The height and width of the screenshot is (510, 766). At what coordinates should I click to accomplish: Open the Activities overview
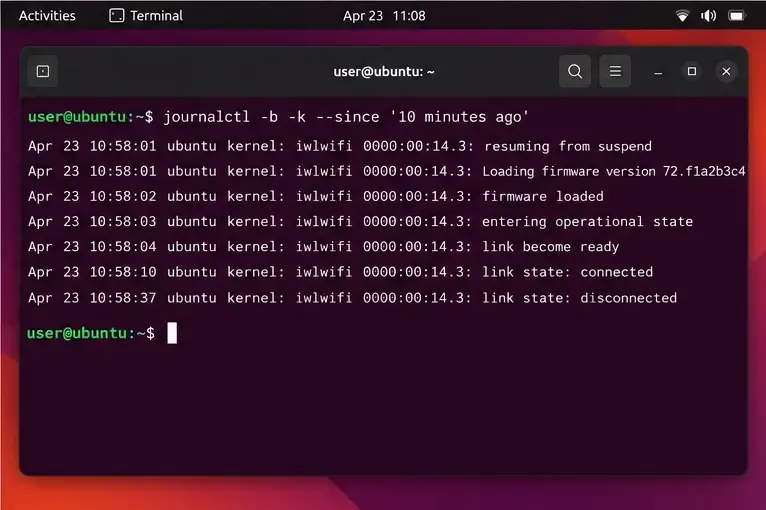[x=47, y=16]
